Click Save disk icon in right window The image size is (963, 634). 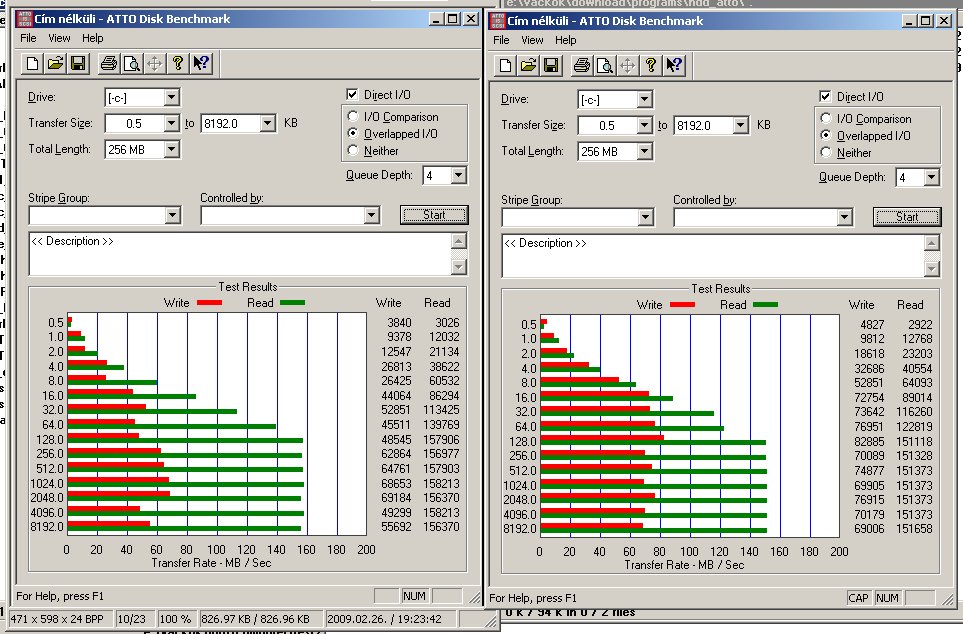[551, 65]
